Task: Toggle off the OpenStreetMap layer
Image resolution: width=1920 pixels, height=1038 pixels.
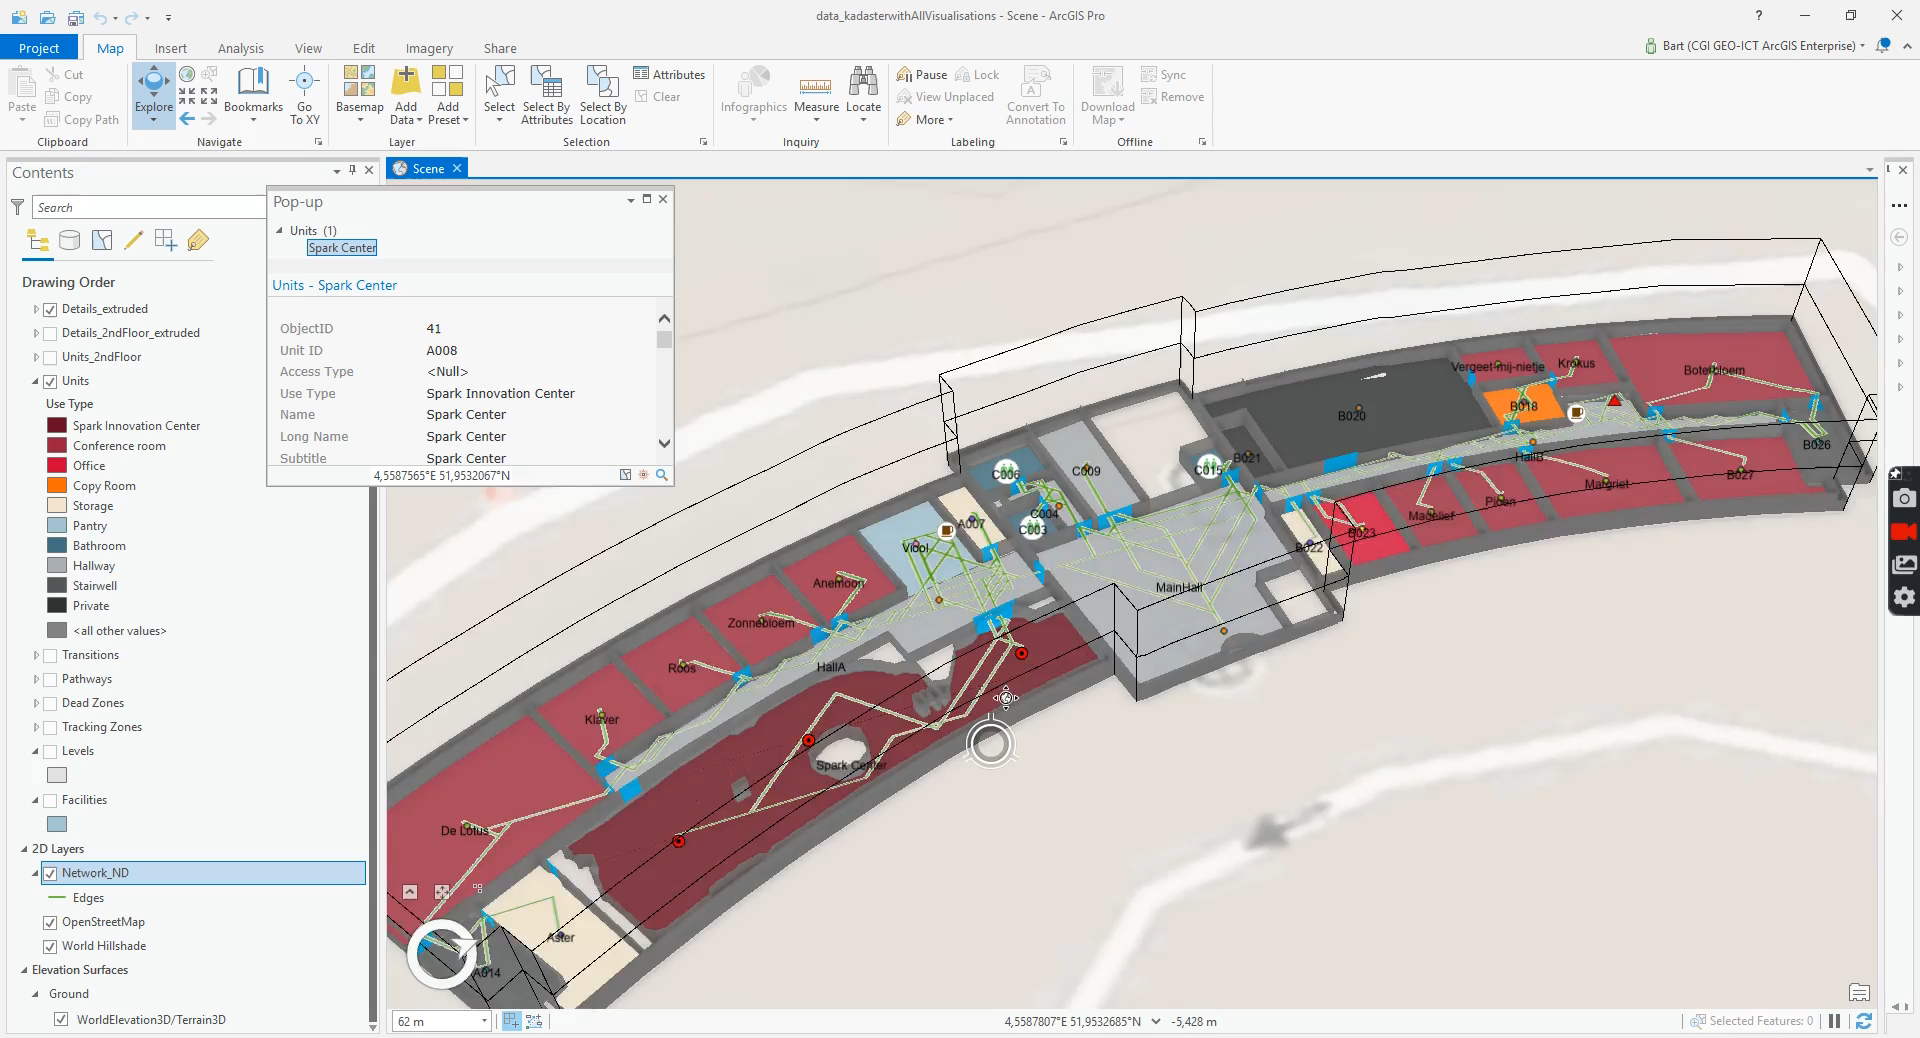Action: [50, 923]
